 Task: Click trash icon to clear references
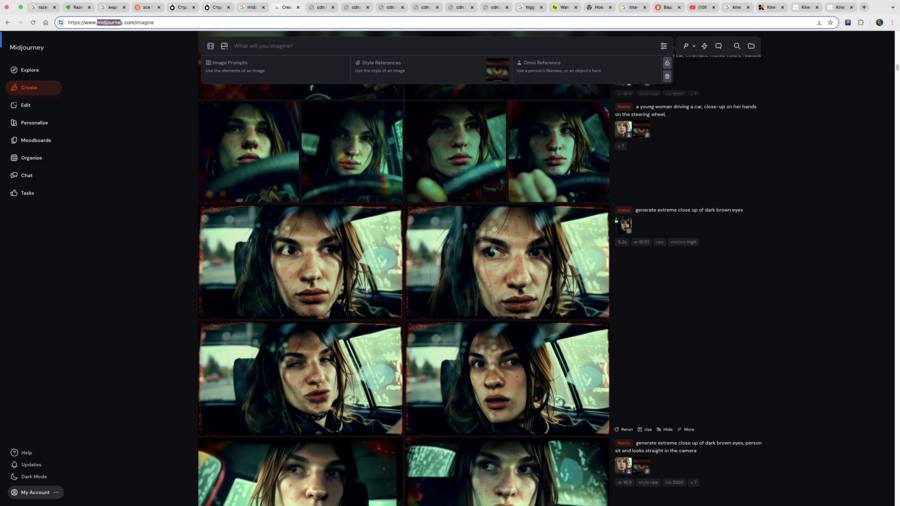pos(667,76)
